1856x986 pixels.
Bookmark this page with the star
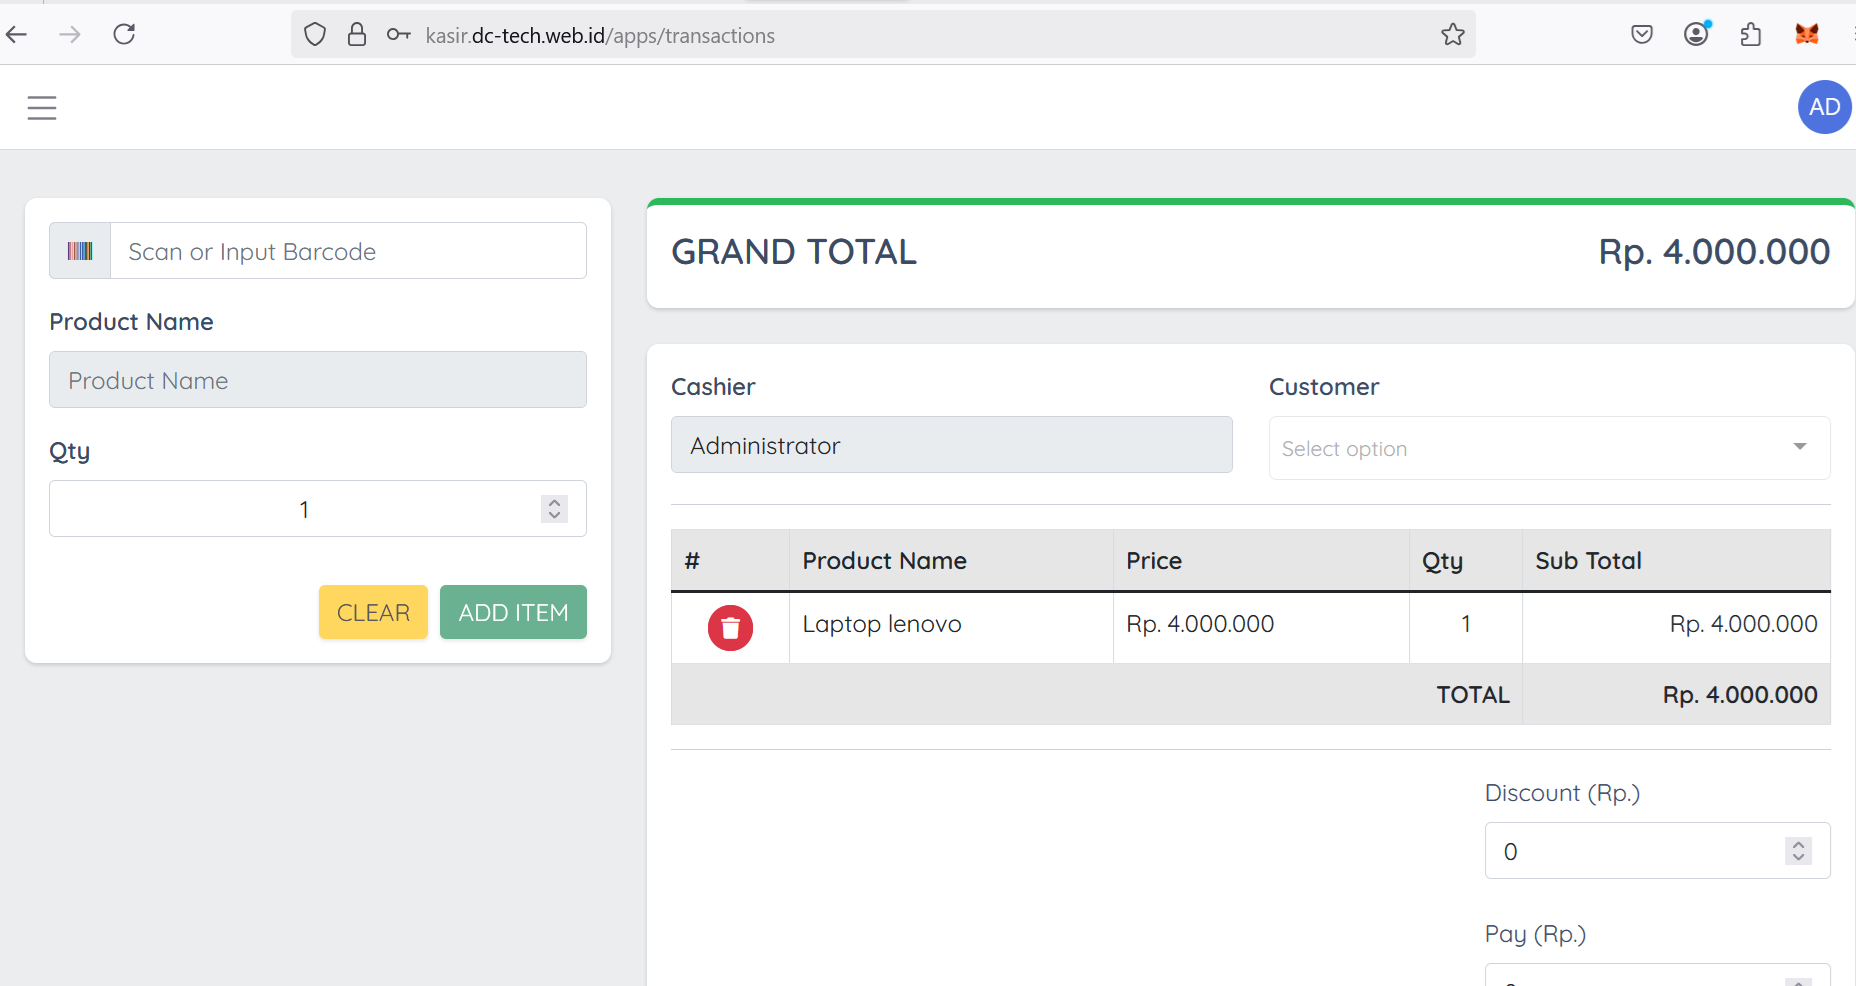(1452, 35)
